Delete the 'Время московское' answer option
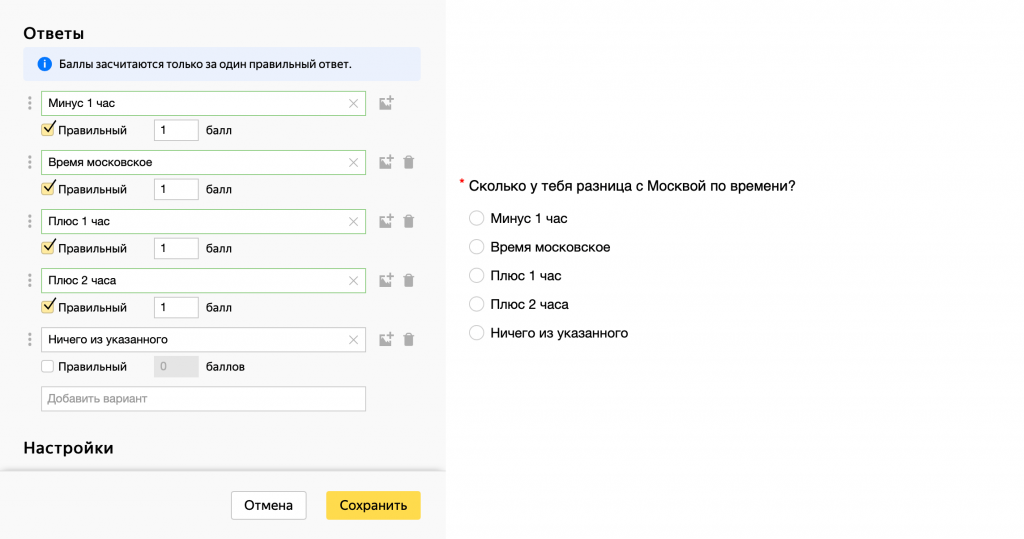 (x=409, y=162)
